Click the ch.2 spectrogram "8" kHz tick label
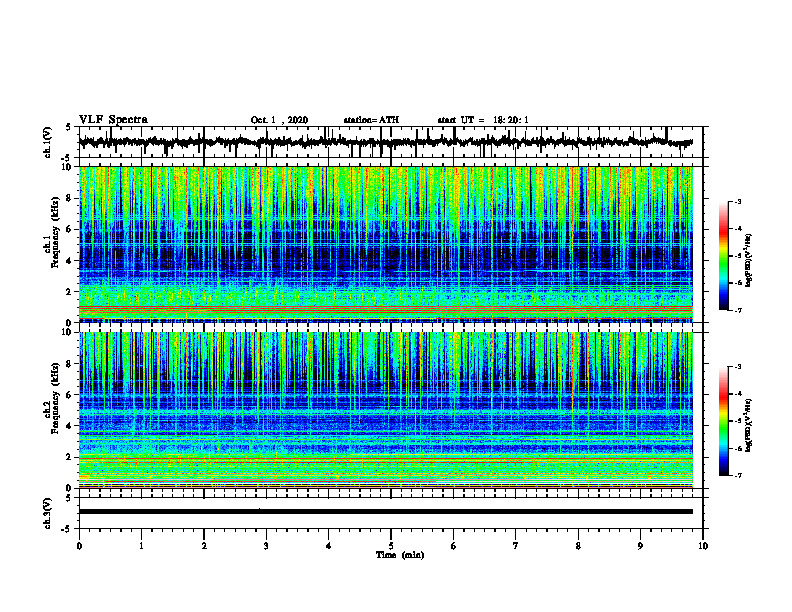792x612 pixels. coord(70,364)
